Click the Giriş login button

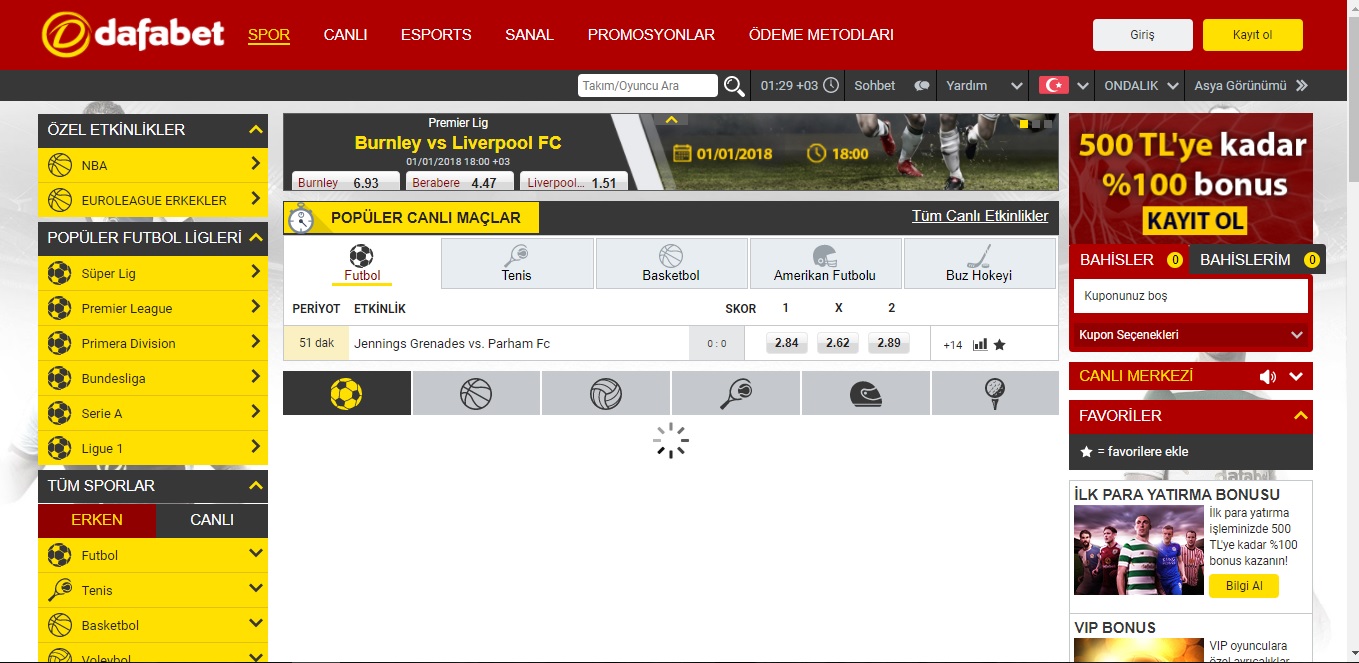pyautogui.click(x=1142, y=35)
